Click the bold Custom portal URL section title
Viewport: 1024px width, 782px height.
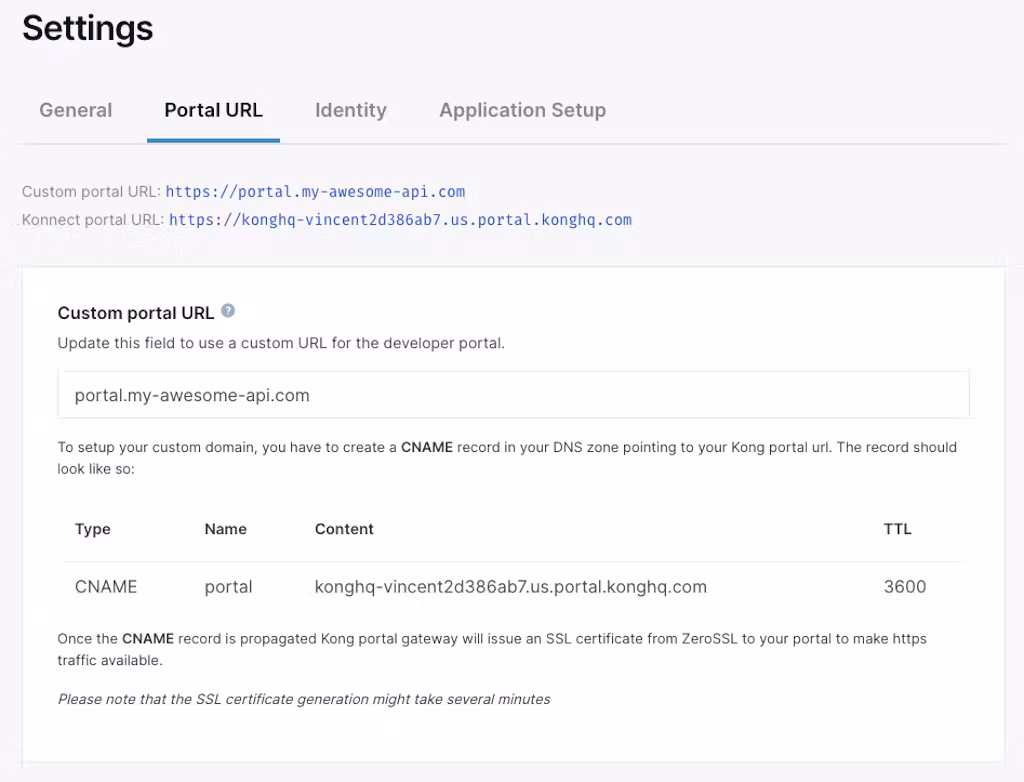(136, 313)
